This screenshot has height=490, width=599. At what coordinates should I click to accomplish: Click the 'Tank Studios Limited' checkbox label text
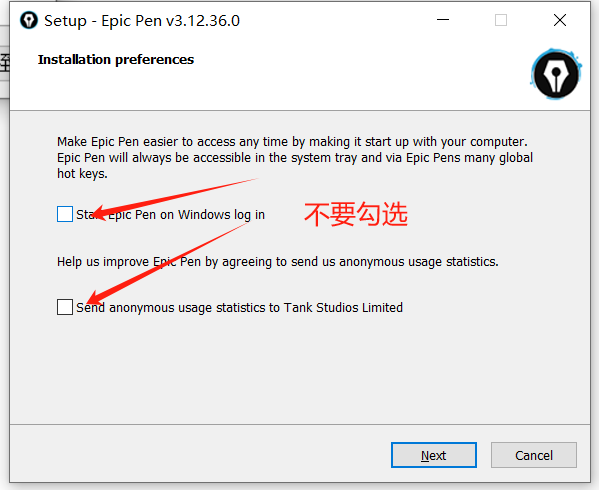pos(343,307)
